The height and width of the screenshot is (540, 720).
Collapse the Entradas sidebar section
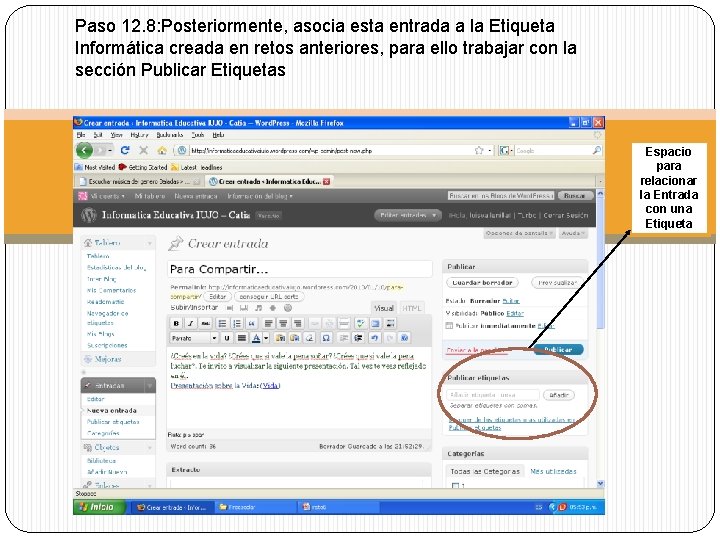pos(149,386)
